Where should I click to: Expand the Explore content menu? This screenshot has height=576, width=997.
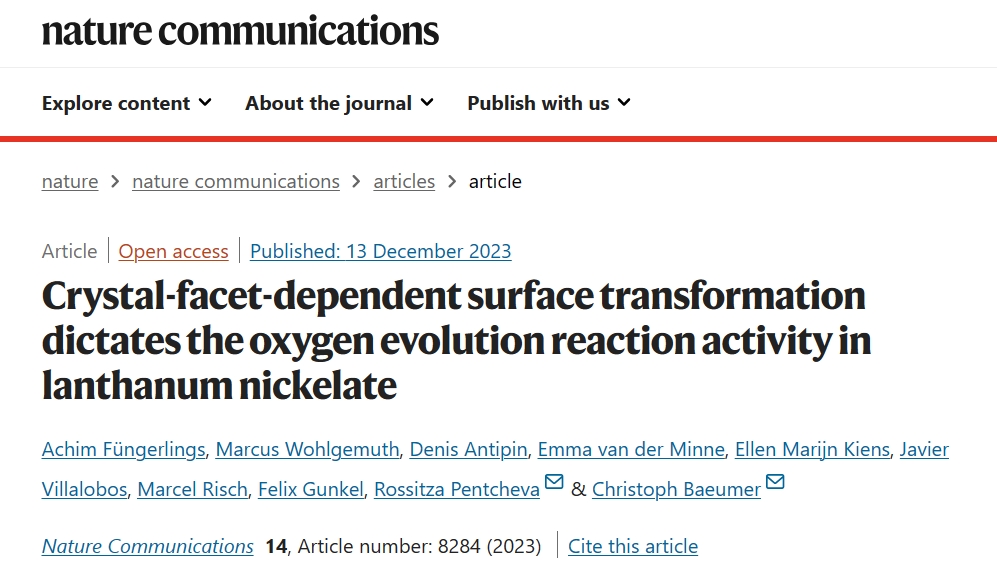127,103
